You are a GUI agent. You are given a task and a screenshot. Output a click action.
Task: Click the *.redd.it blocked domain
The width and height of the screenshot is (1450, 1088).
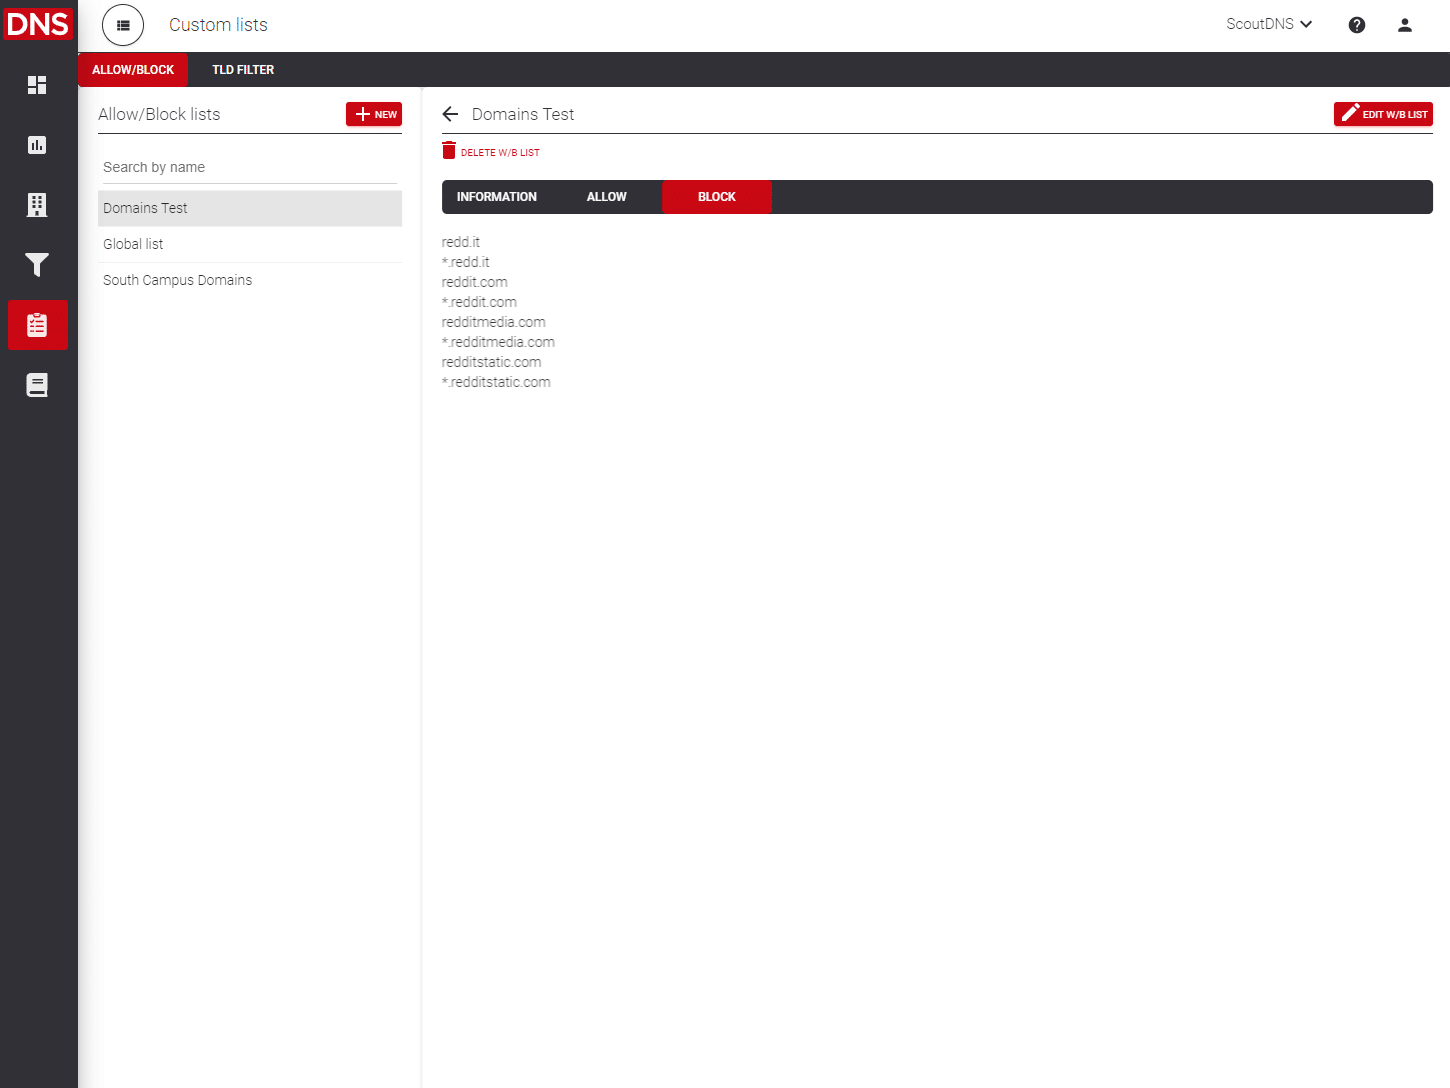(466, 262)
